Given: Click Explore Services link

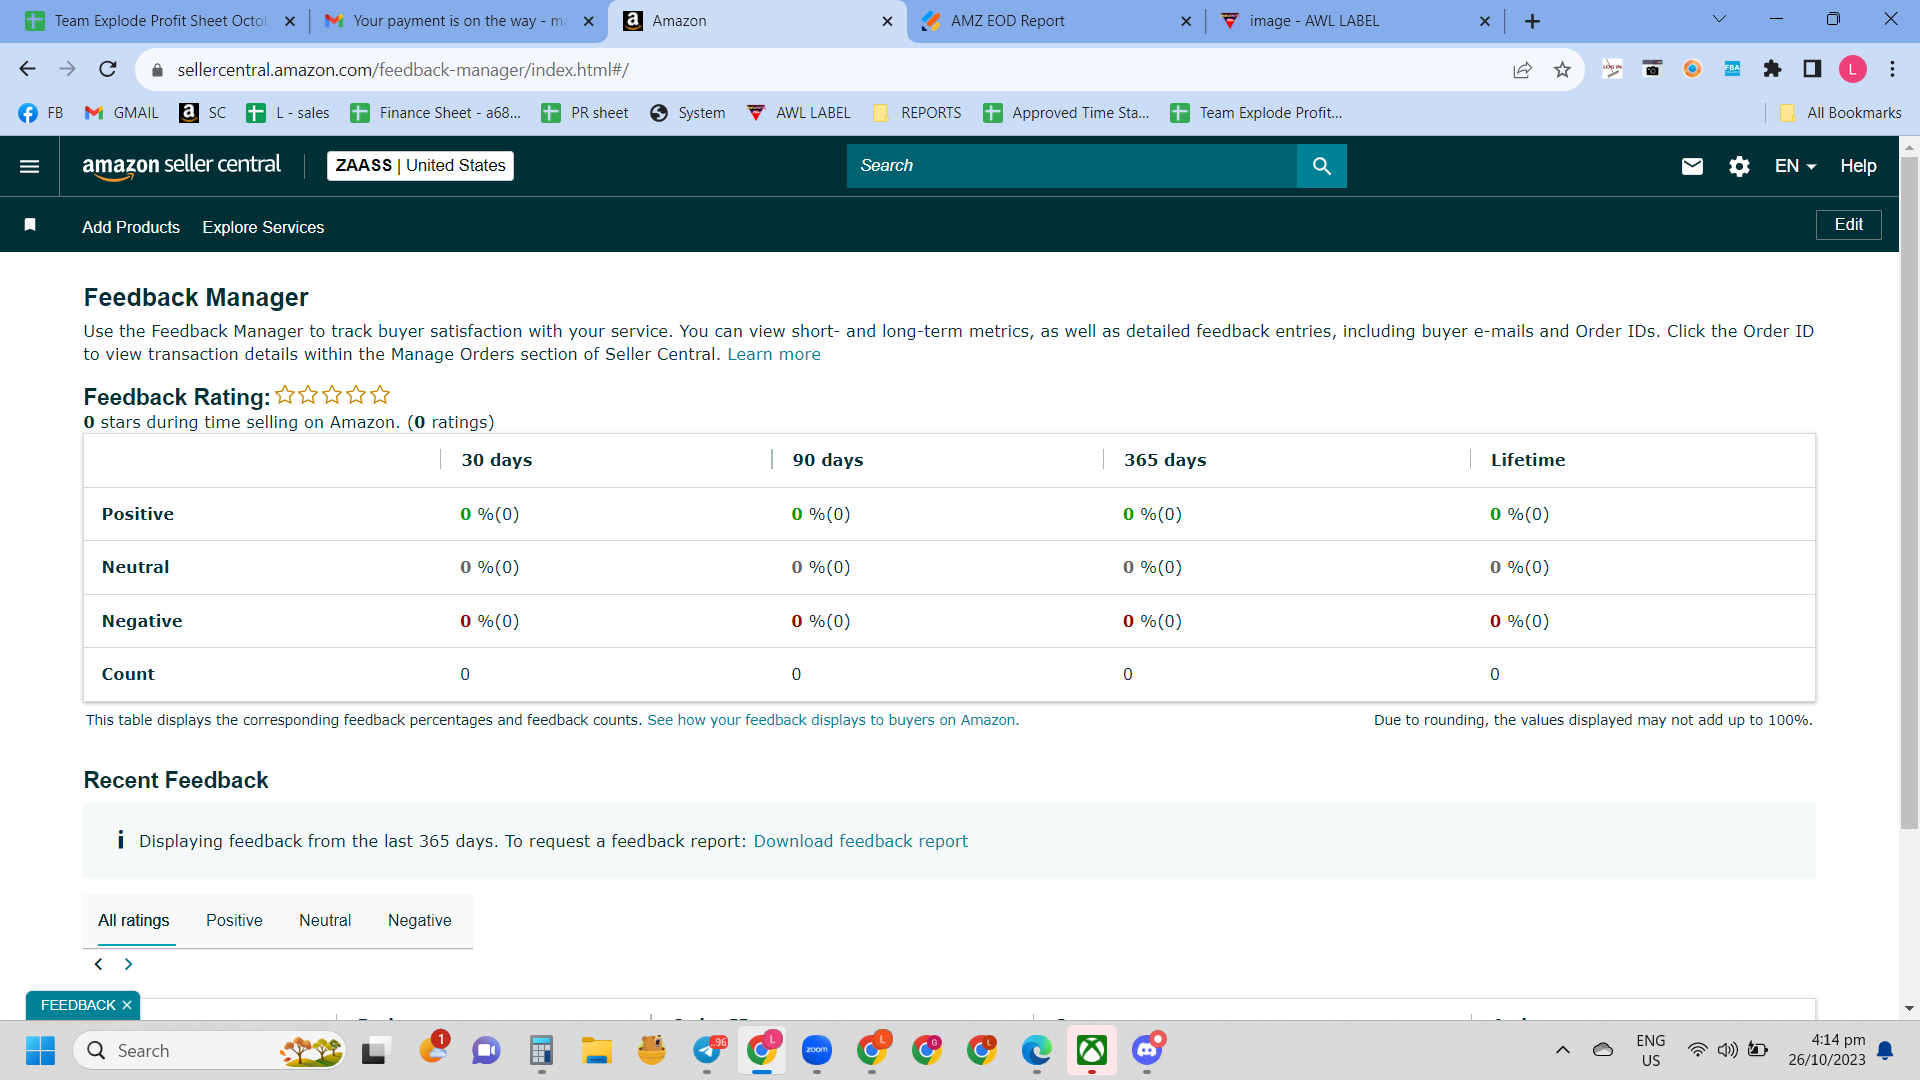Looking at the screenshot, I should point(263,227).
